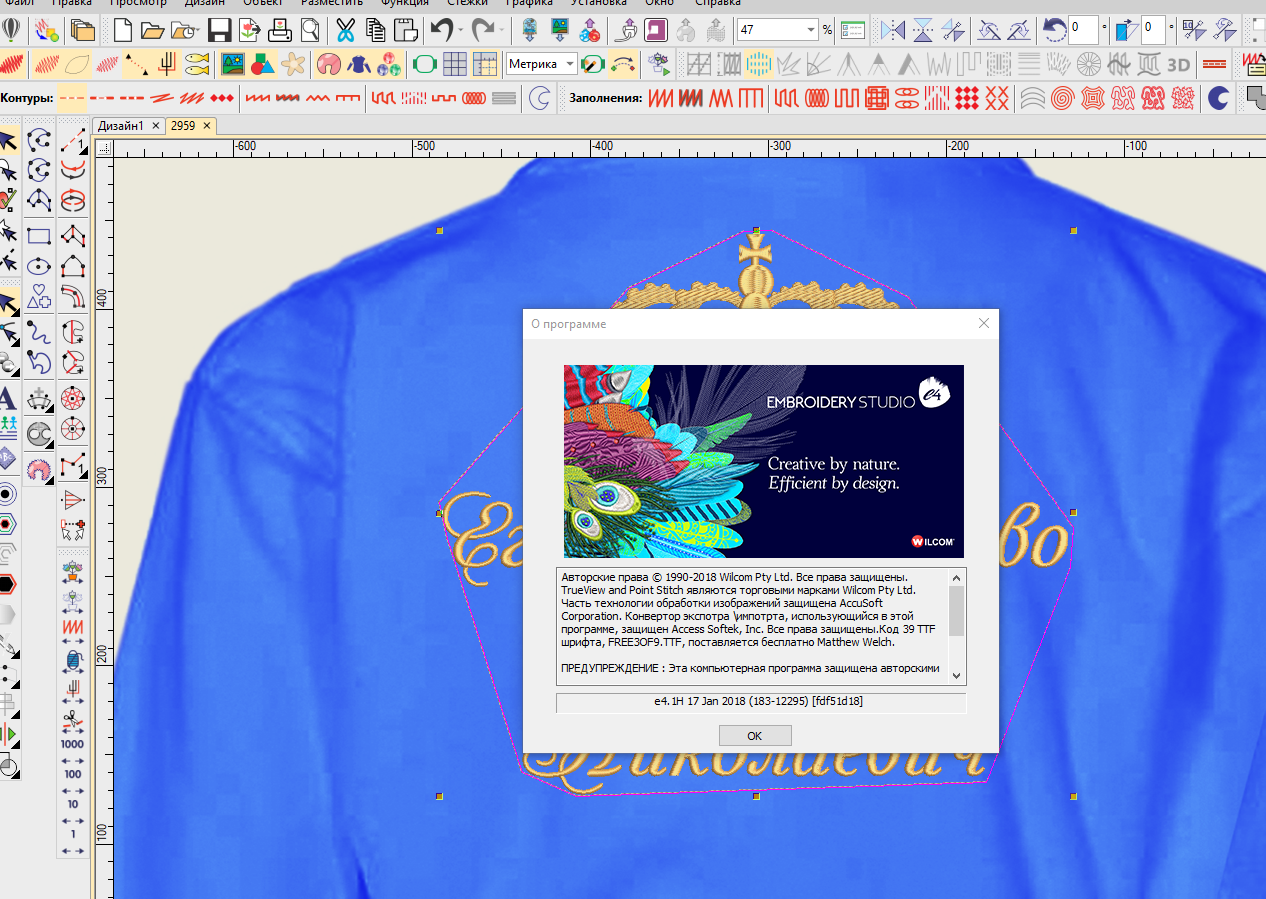Toggle rulers and guides icon
Screen dimensions: 1266x899
(x=485, y=65)
